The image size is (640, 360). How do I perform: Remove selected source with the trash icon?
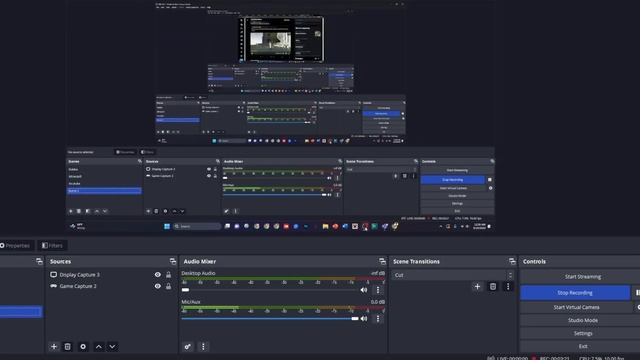(68, 347)
